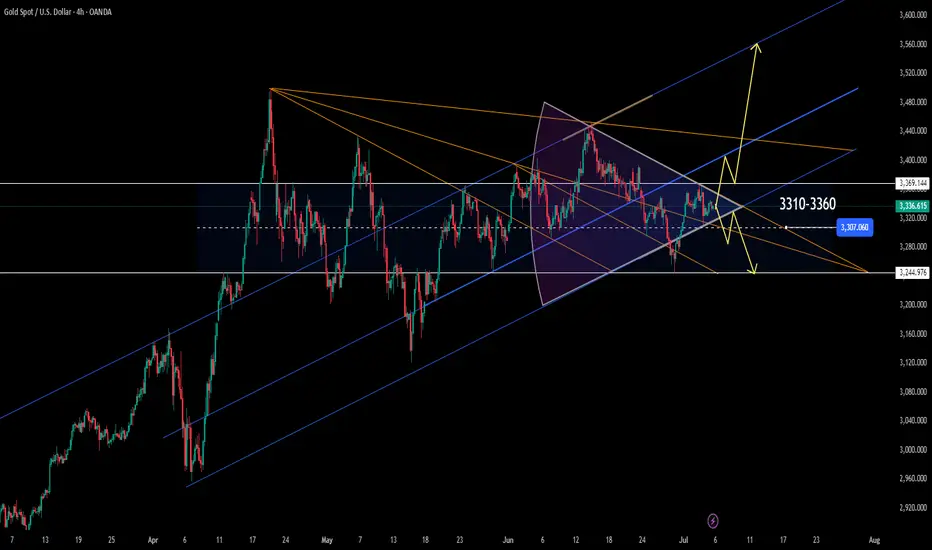Click the 25 date label on time axis

(x=112, y=540)
